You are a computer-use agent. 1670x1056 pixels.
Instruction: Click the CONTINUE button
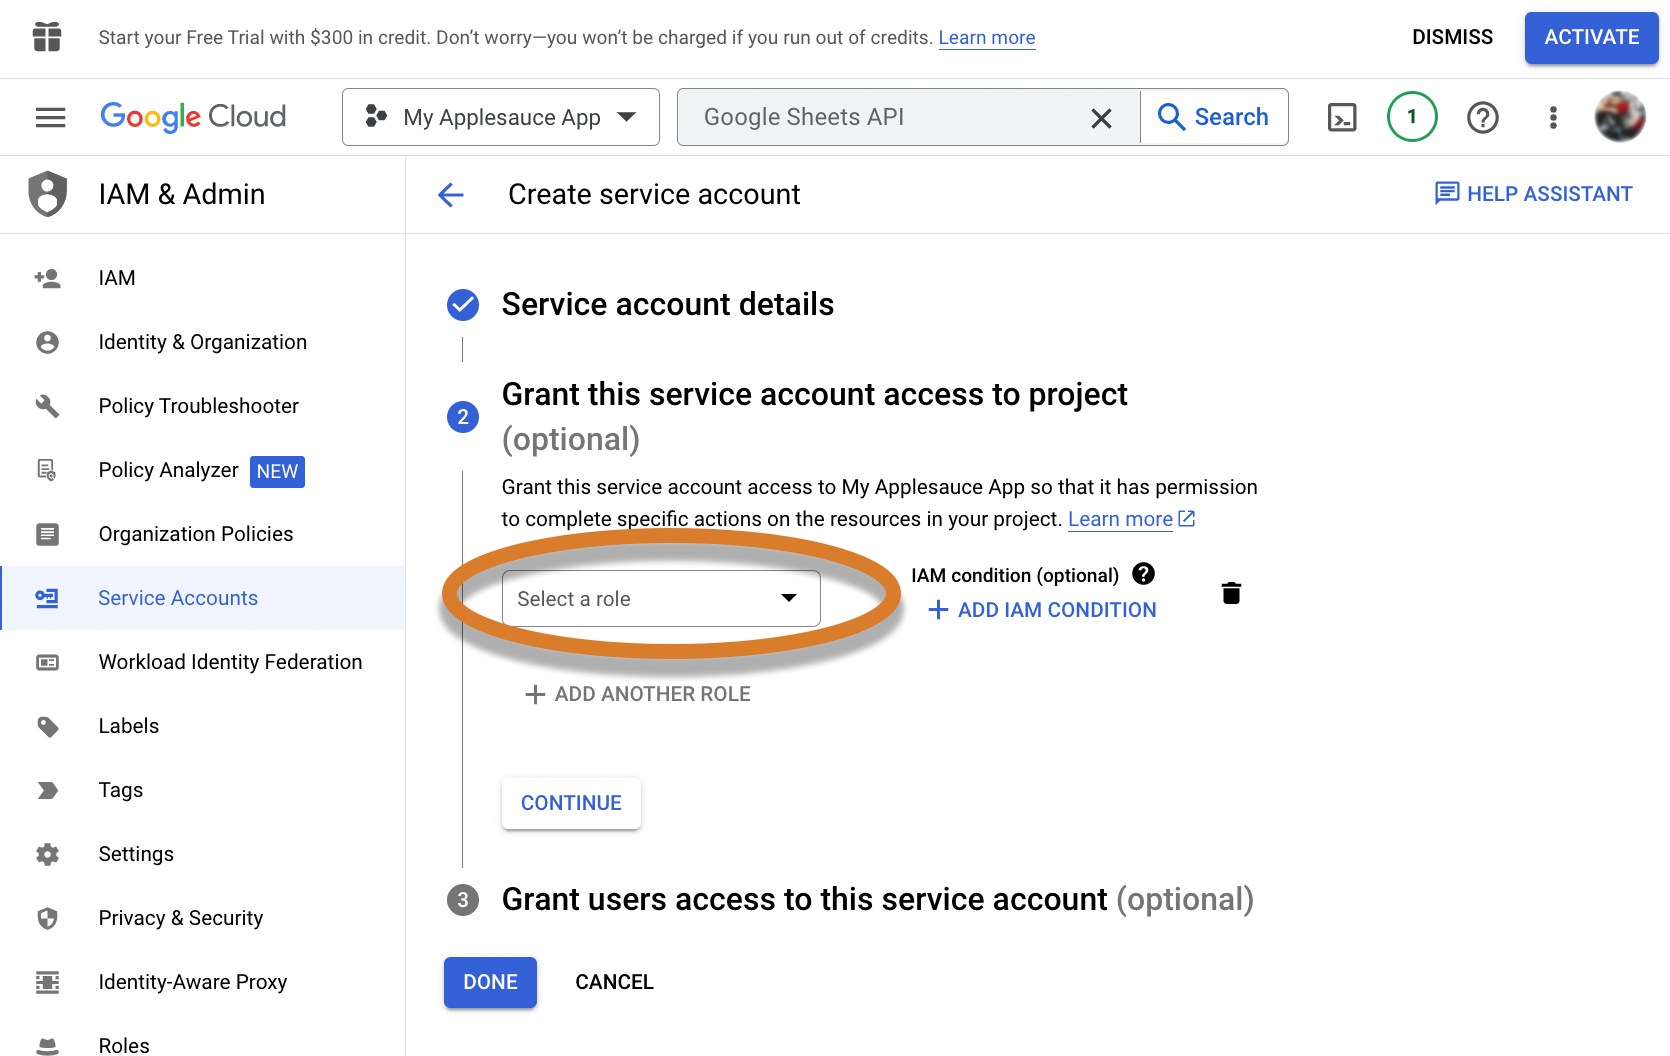pyautogui.click(x=571, y=803)
